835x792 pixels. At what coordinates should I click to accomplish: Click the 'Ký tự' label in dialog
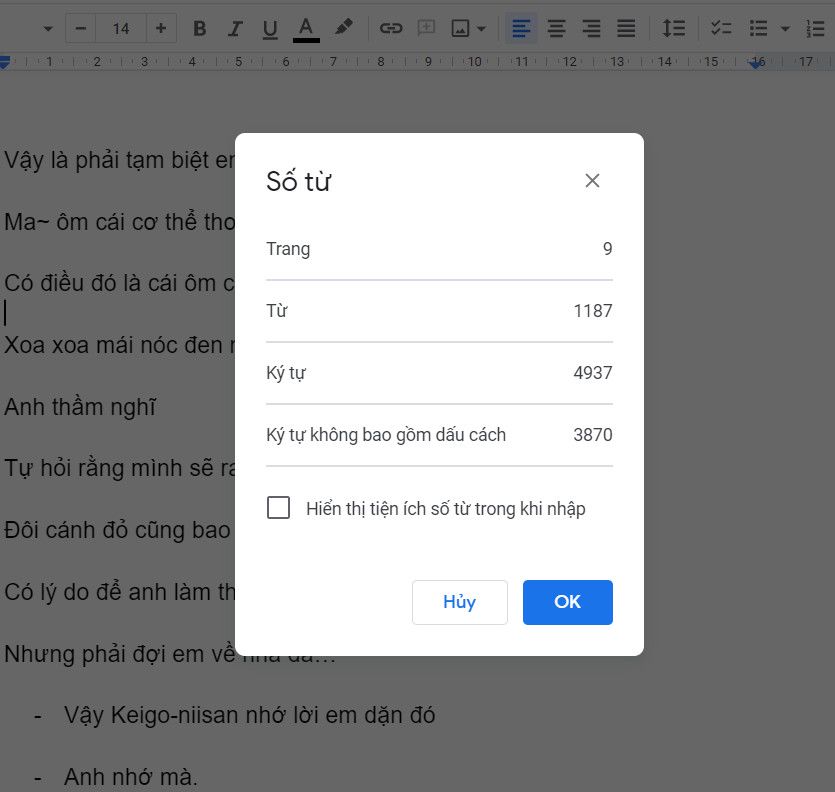(286, 373)
